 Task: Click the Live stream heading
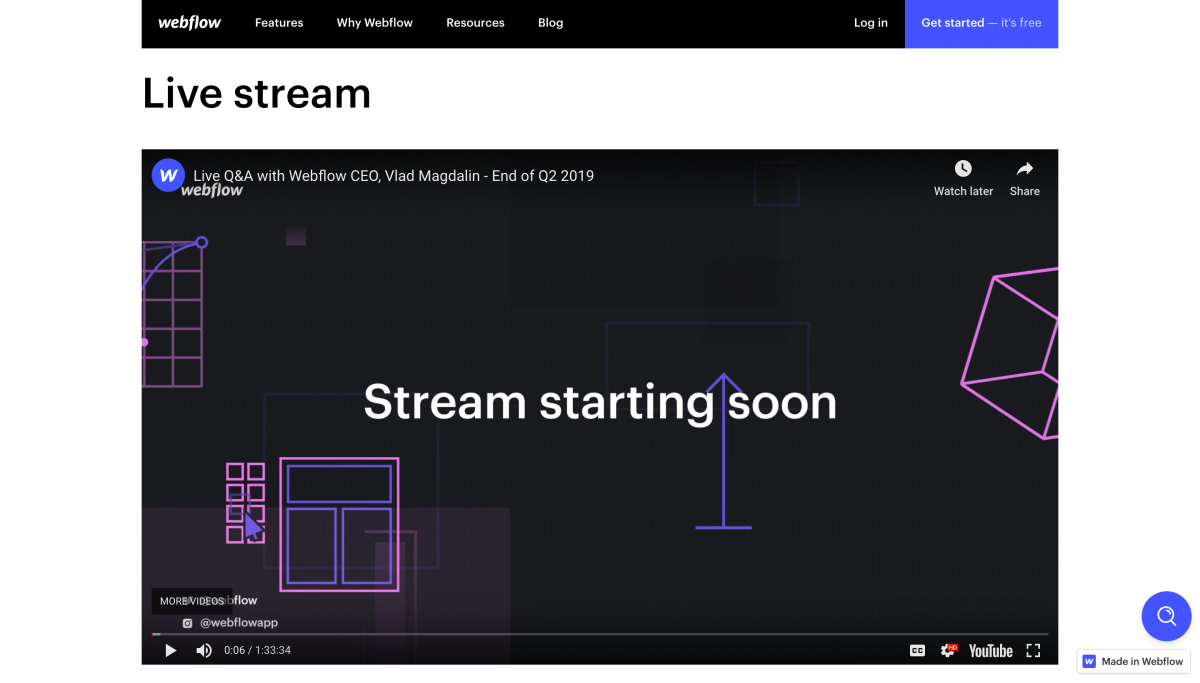(257, 93)
